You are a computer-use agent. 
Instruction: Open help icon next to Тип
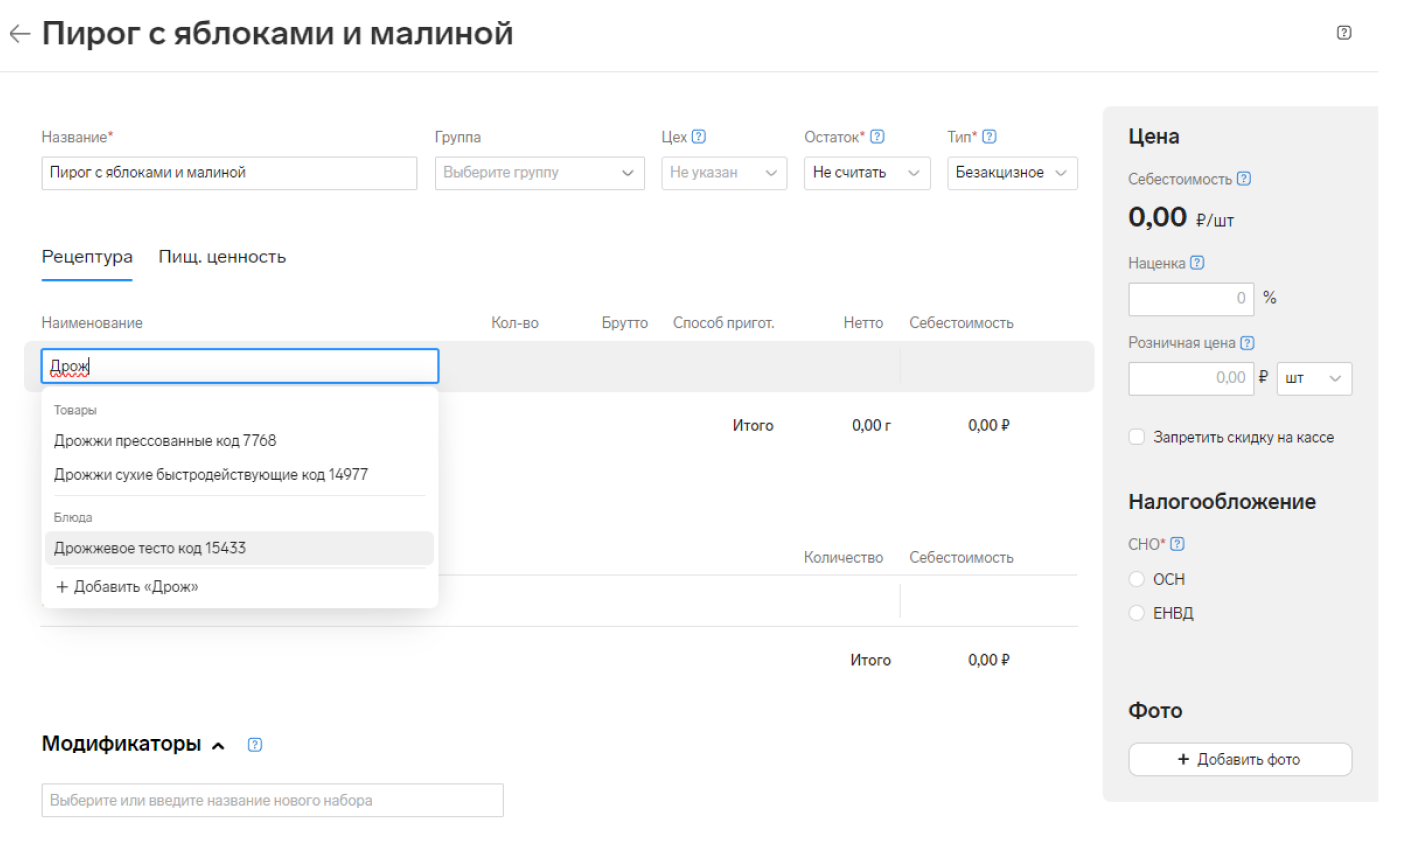click(x=989, y=137)
